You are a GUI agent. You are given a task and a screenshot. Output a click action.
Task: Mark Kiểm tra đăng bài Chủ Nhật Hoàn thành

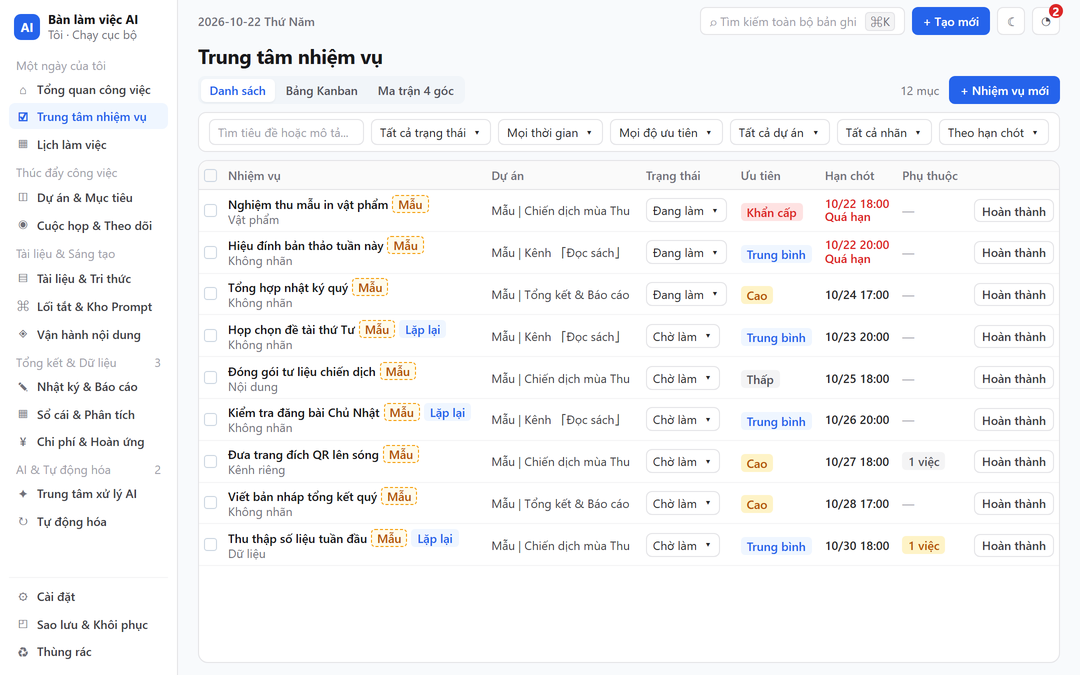tap(1013, 420)
